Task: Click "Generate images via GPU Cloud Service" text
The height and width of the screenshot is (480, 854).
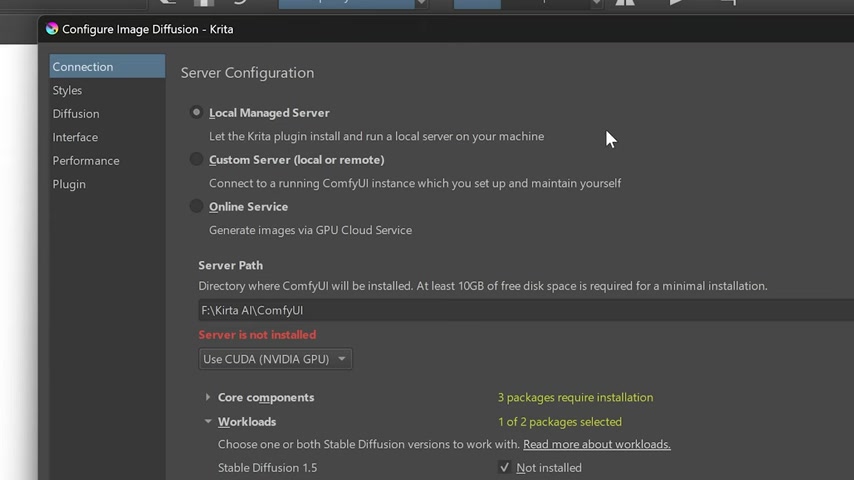Action: pos(310,230)
